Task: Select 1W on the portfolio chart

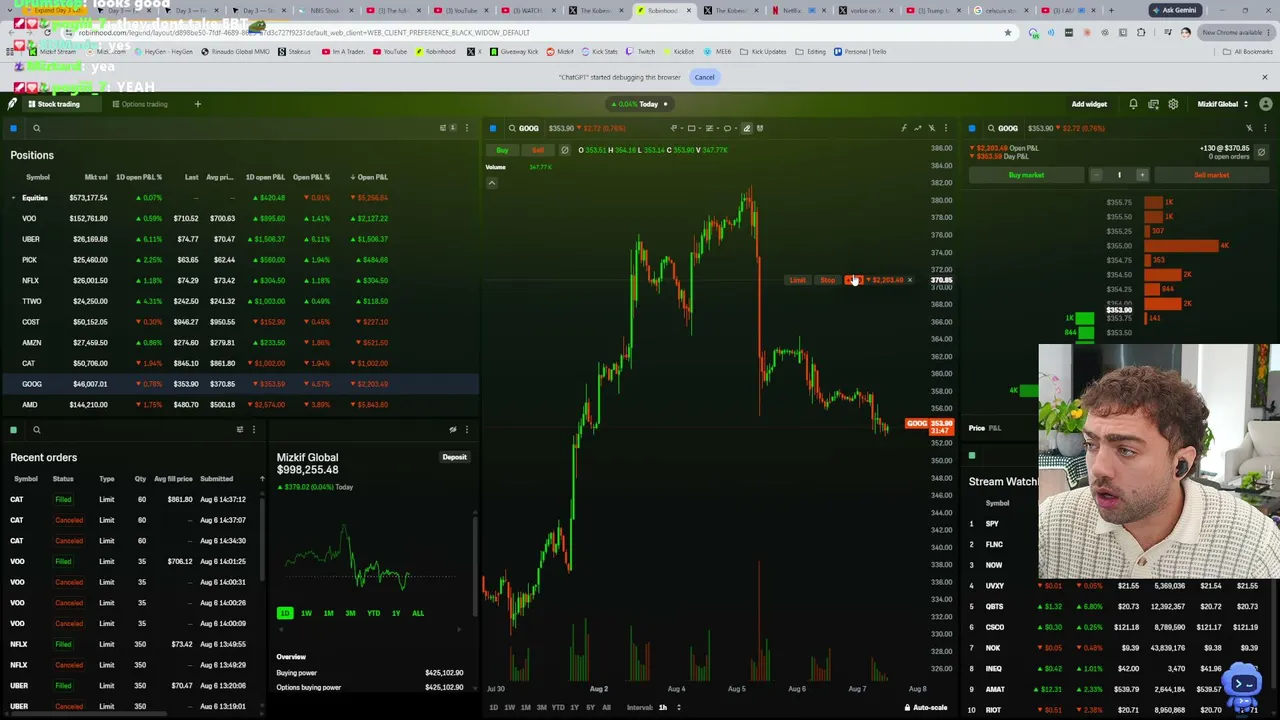Action: [306, 613]
